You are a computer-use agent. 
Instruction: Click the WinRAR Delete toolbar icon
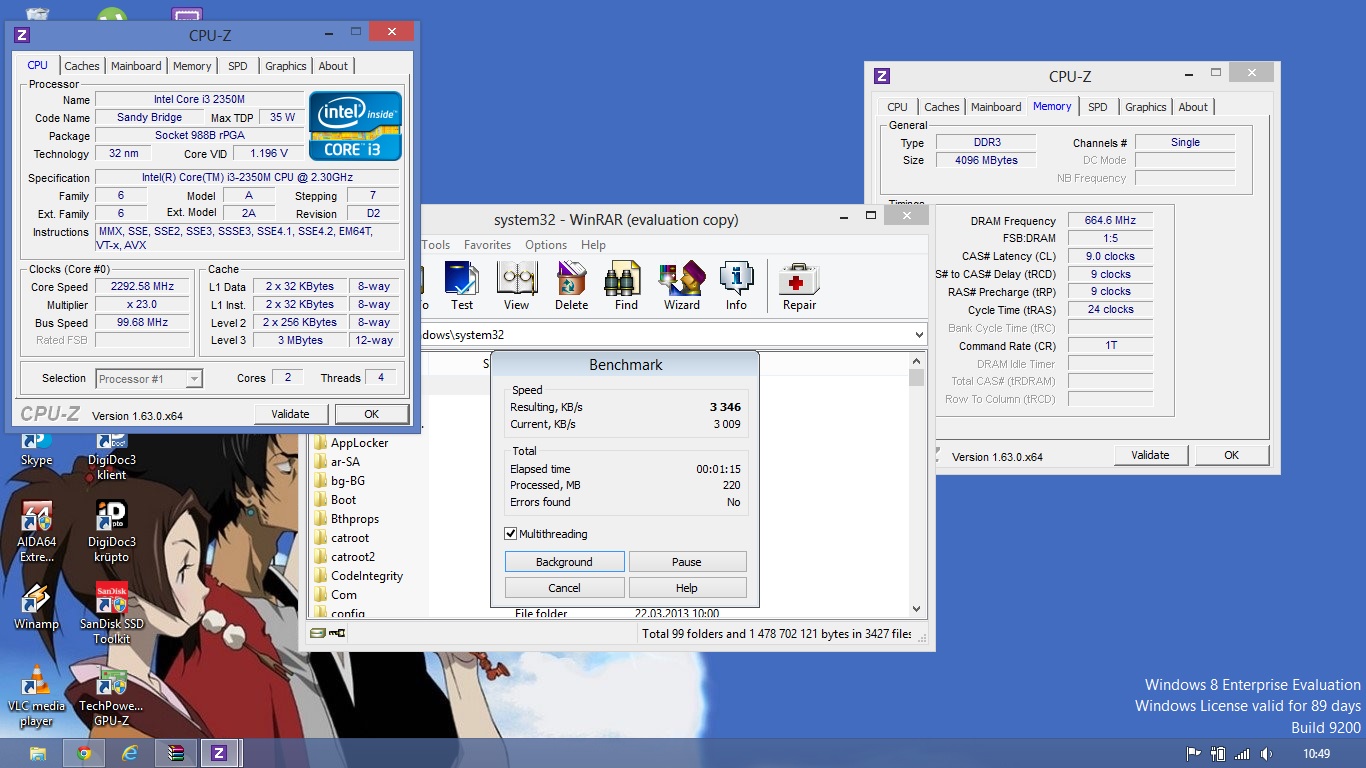571,286
